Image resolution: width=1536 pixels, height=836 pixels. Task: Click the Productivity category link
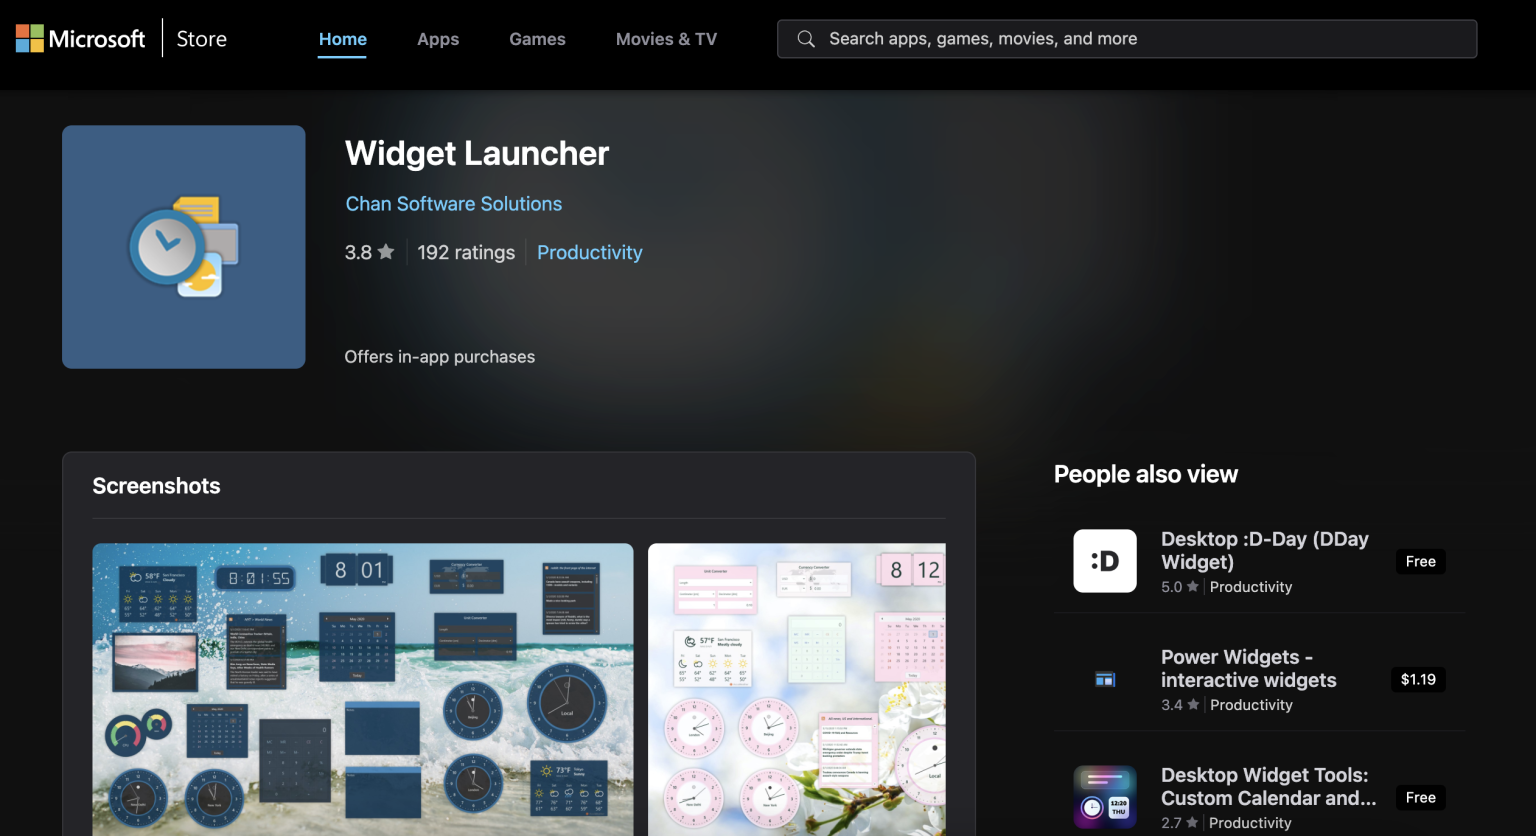click(x=589, y=253)
